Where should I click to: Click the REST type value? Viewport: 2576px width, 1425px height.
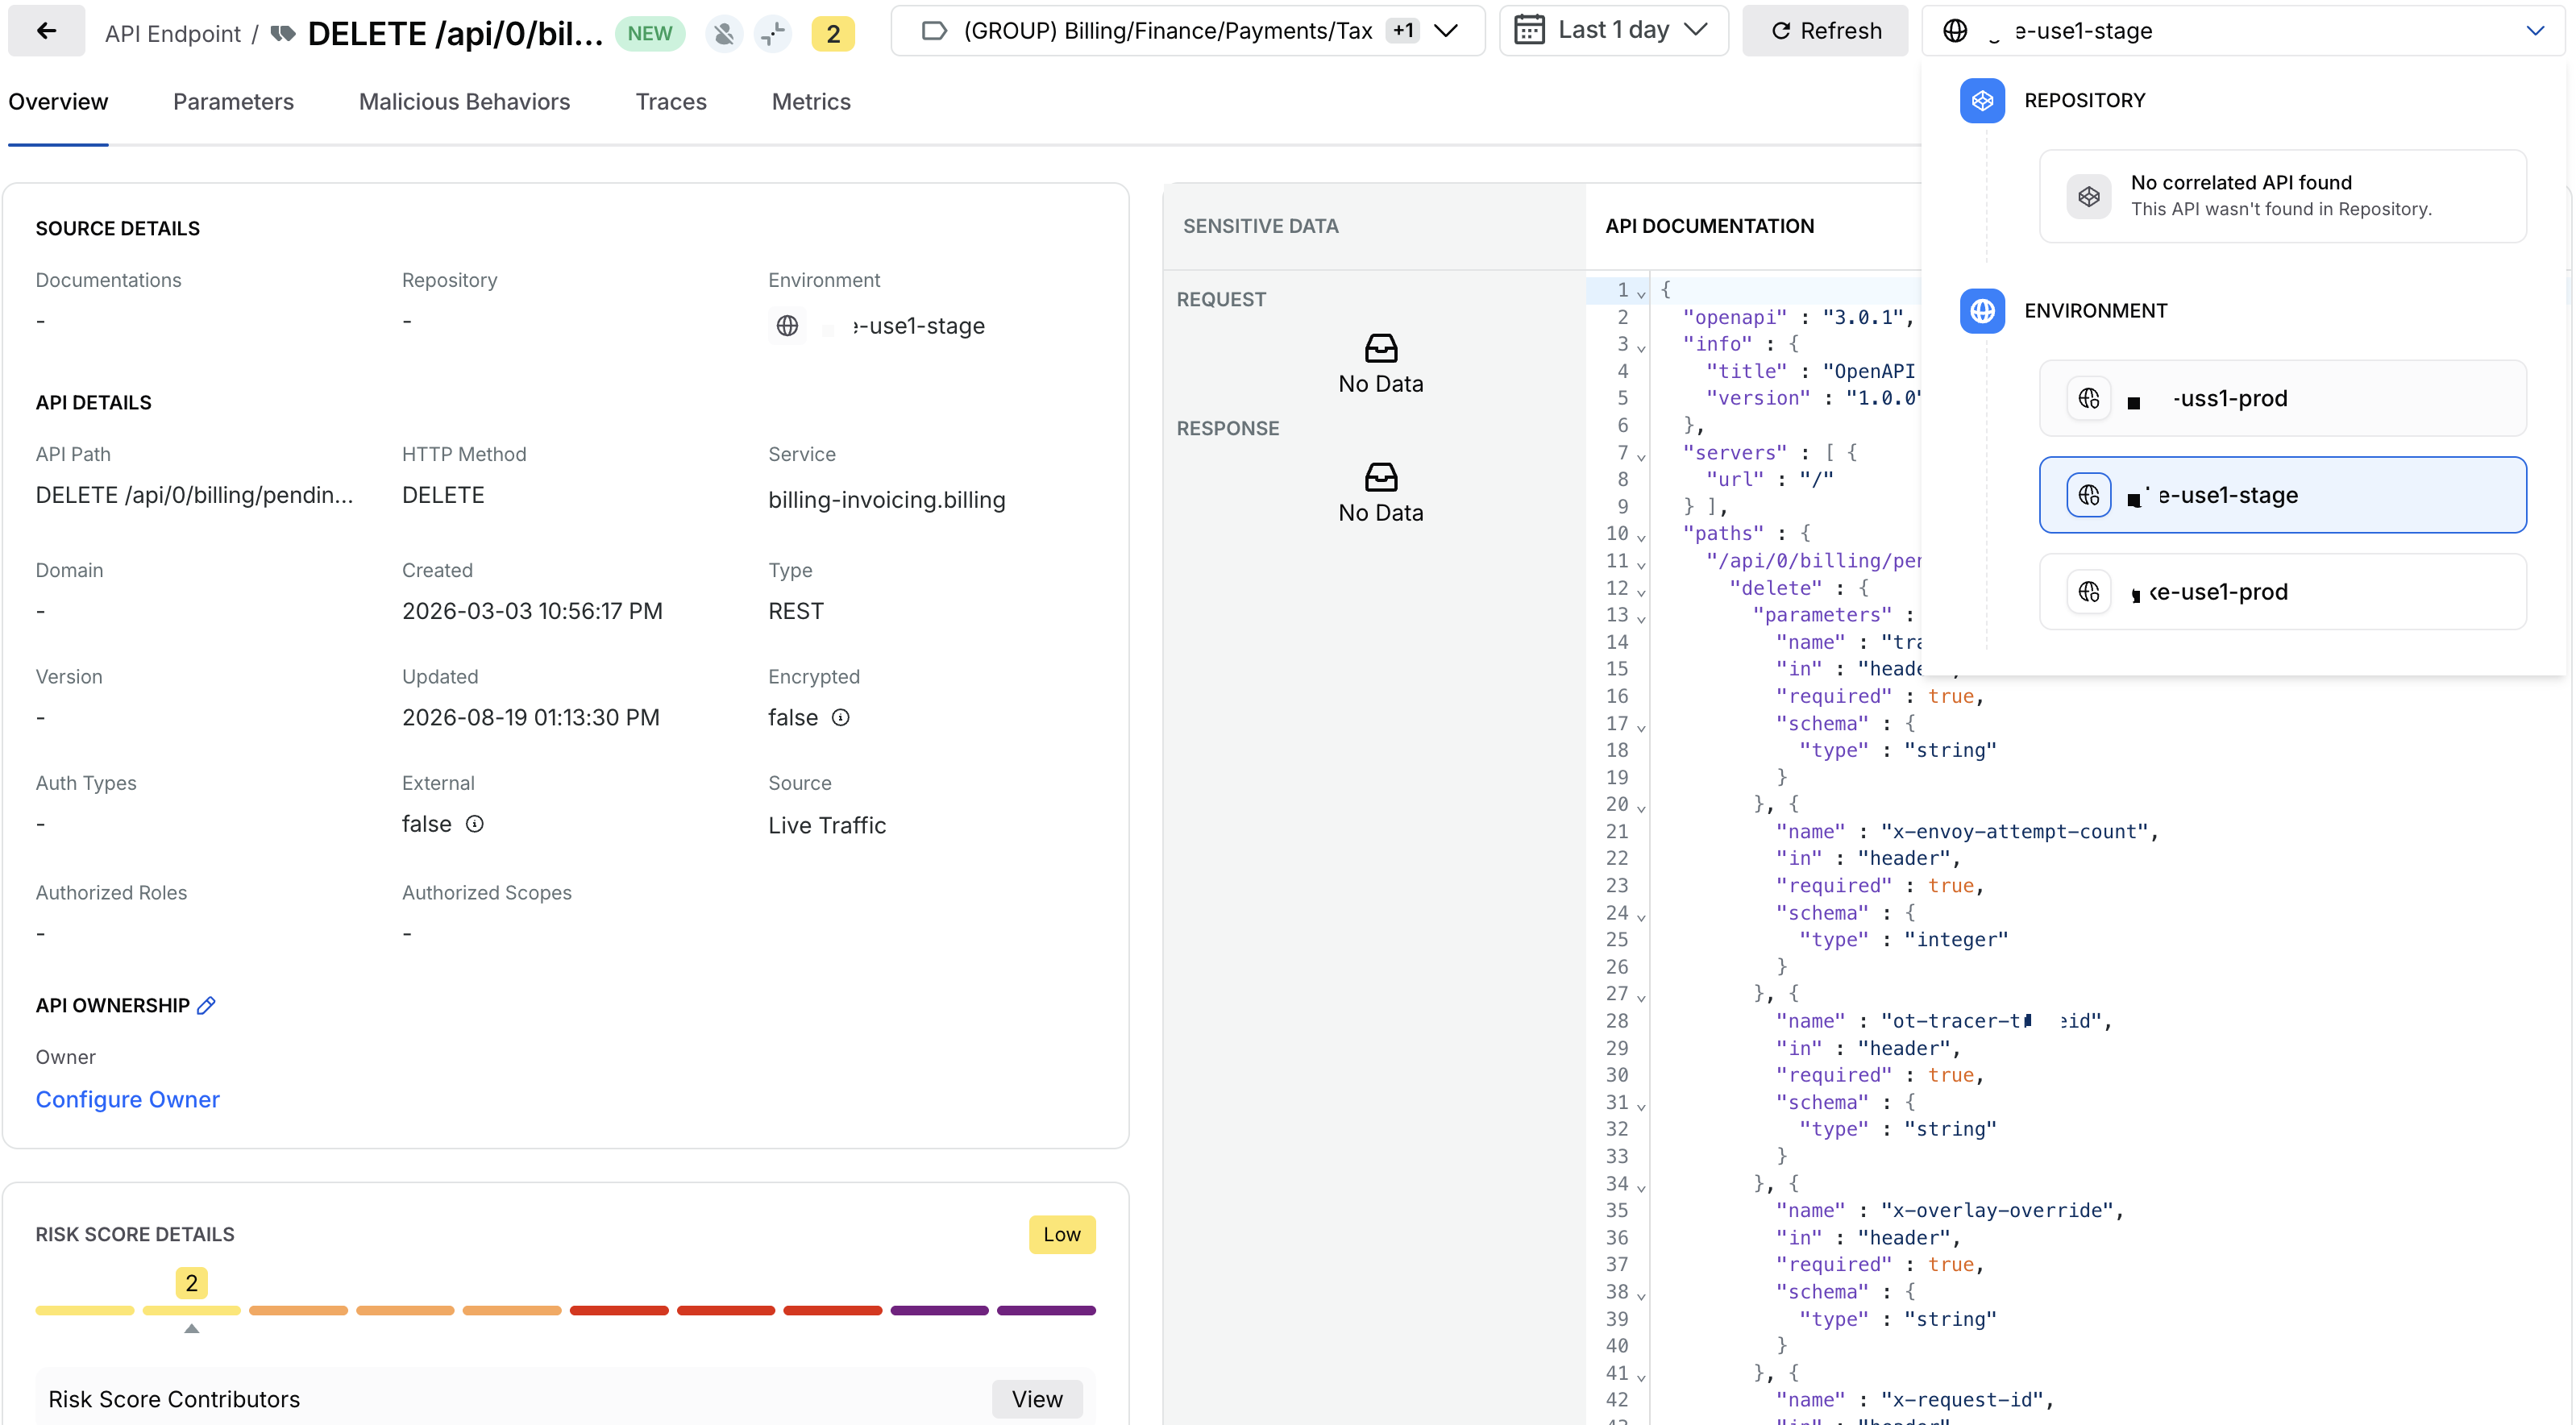pyautogui.click(x=796, y=611)
